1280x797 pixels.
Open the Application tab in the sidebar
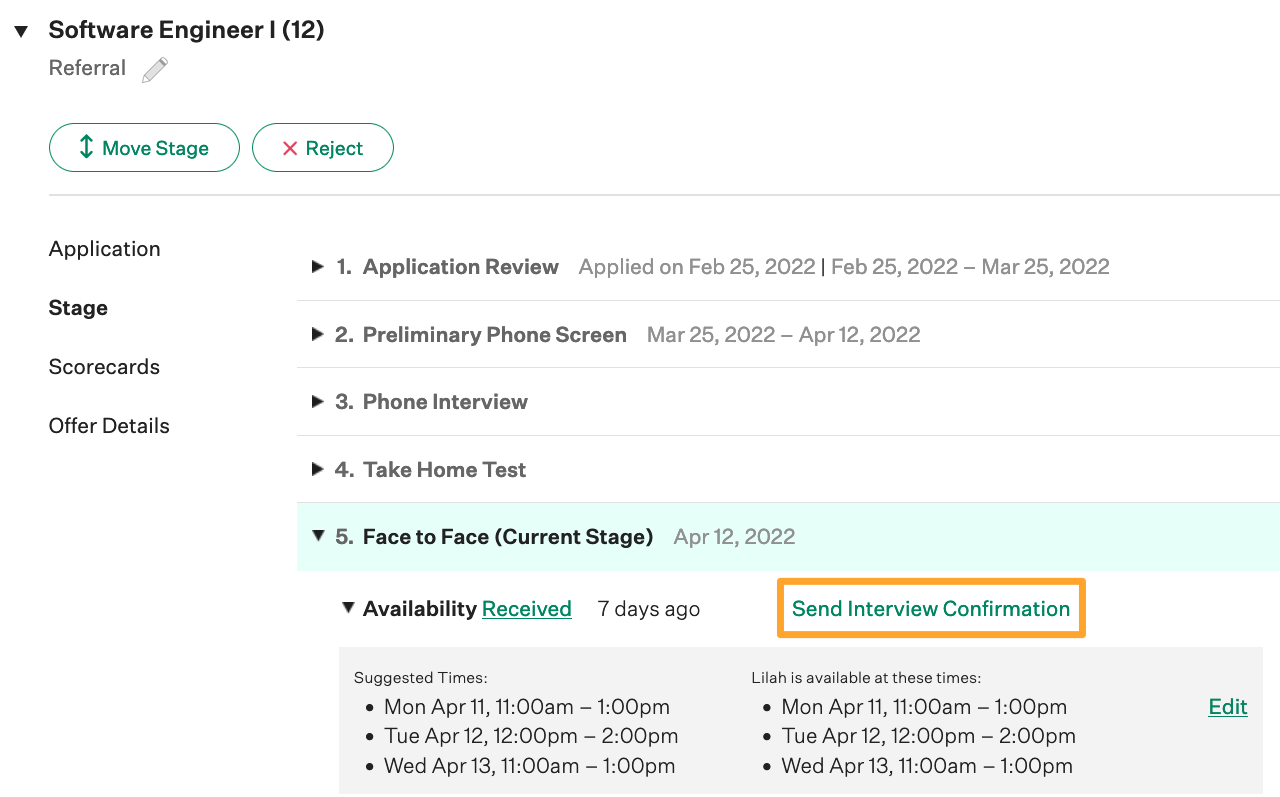click(x=104, y=248)
